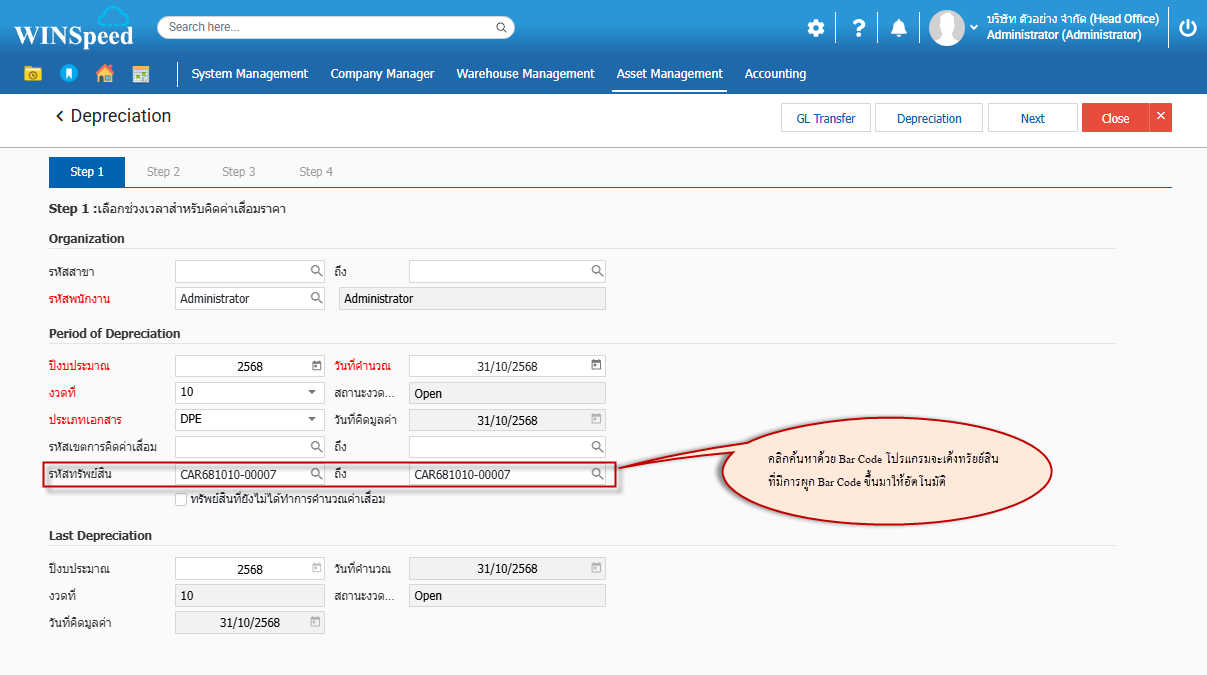Screen dimensions: 1207x675
Task: Open notifications bell icon
Action: (899, 28)
